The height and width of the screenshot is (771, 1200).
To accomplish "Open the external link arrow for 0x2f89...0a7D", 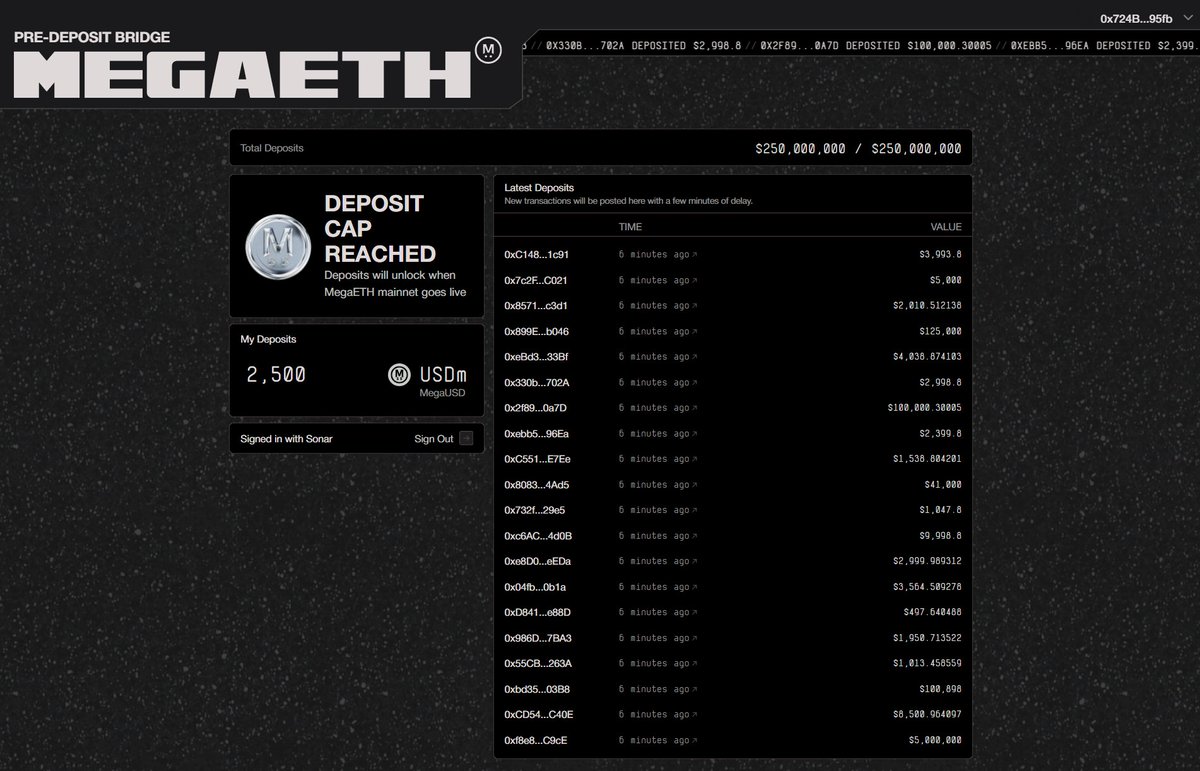I will tap(695, 407).
